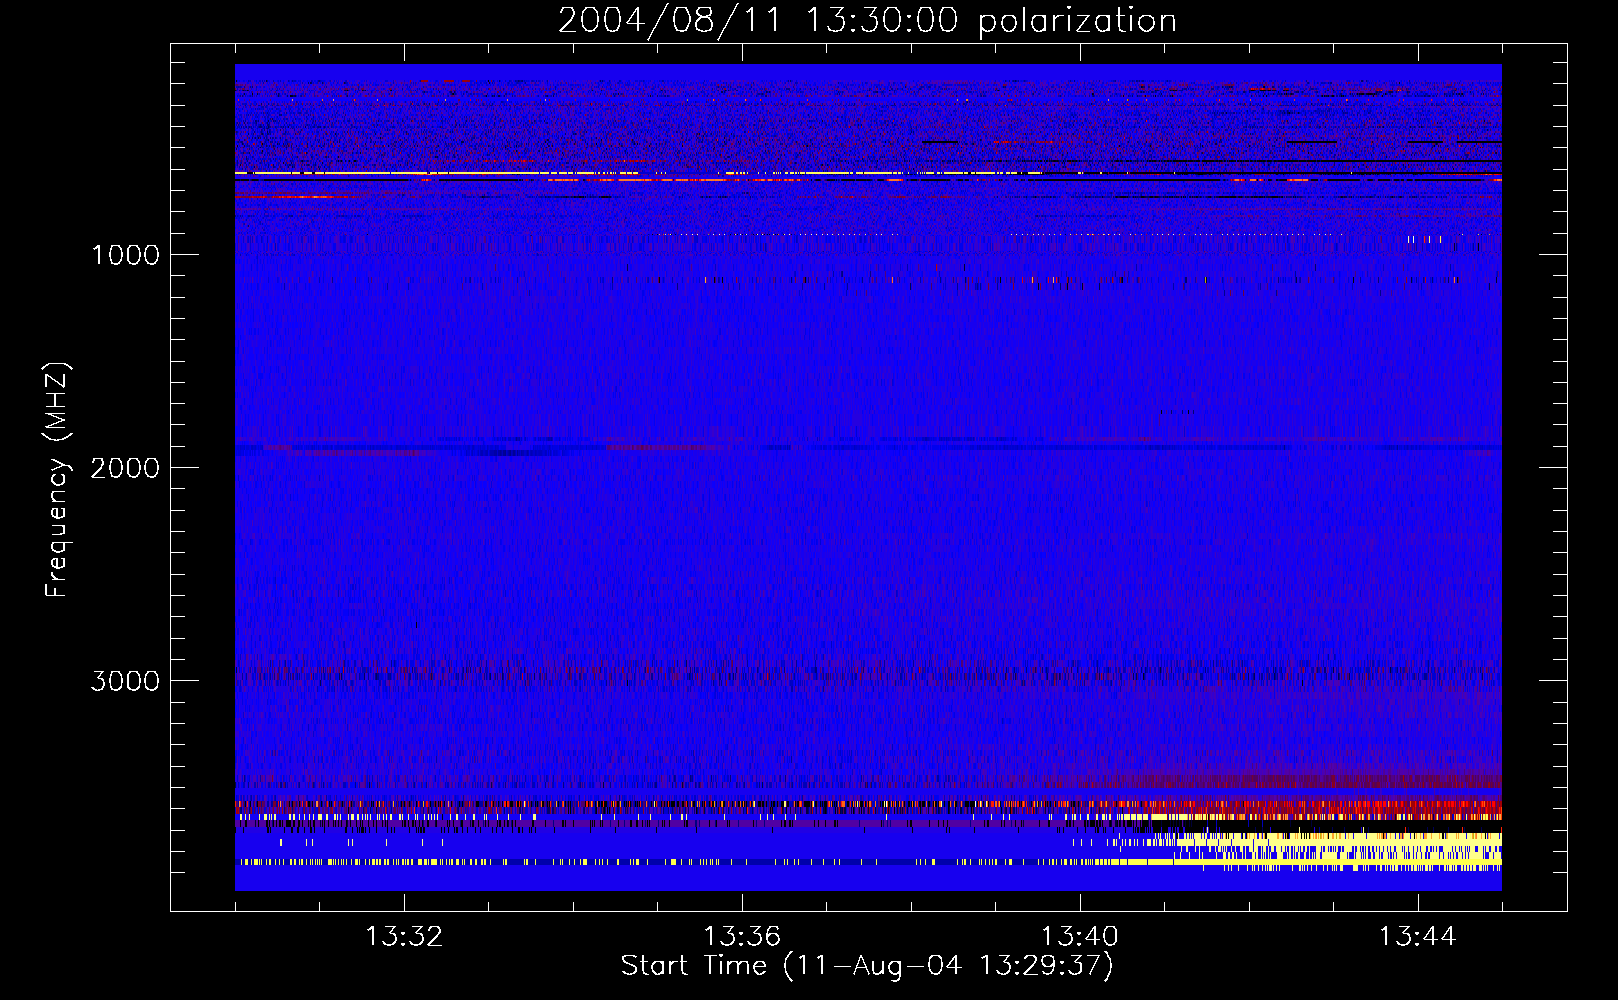Screen dimensions: 1618x1000
Task: Click the 2000 frequency tick label
Action: pos(125,468)
